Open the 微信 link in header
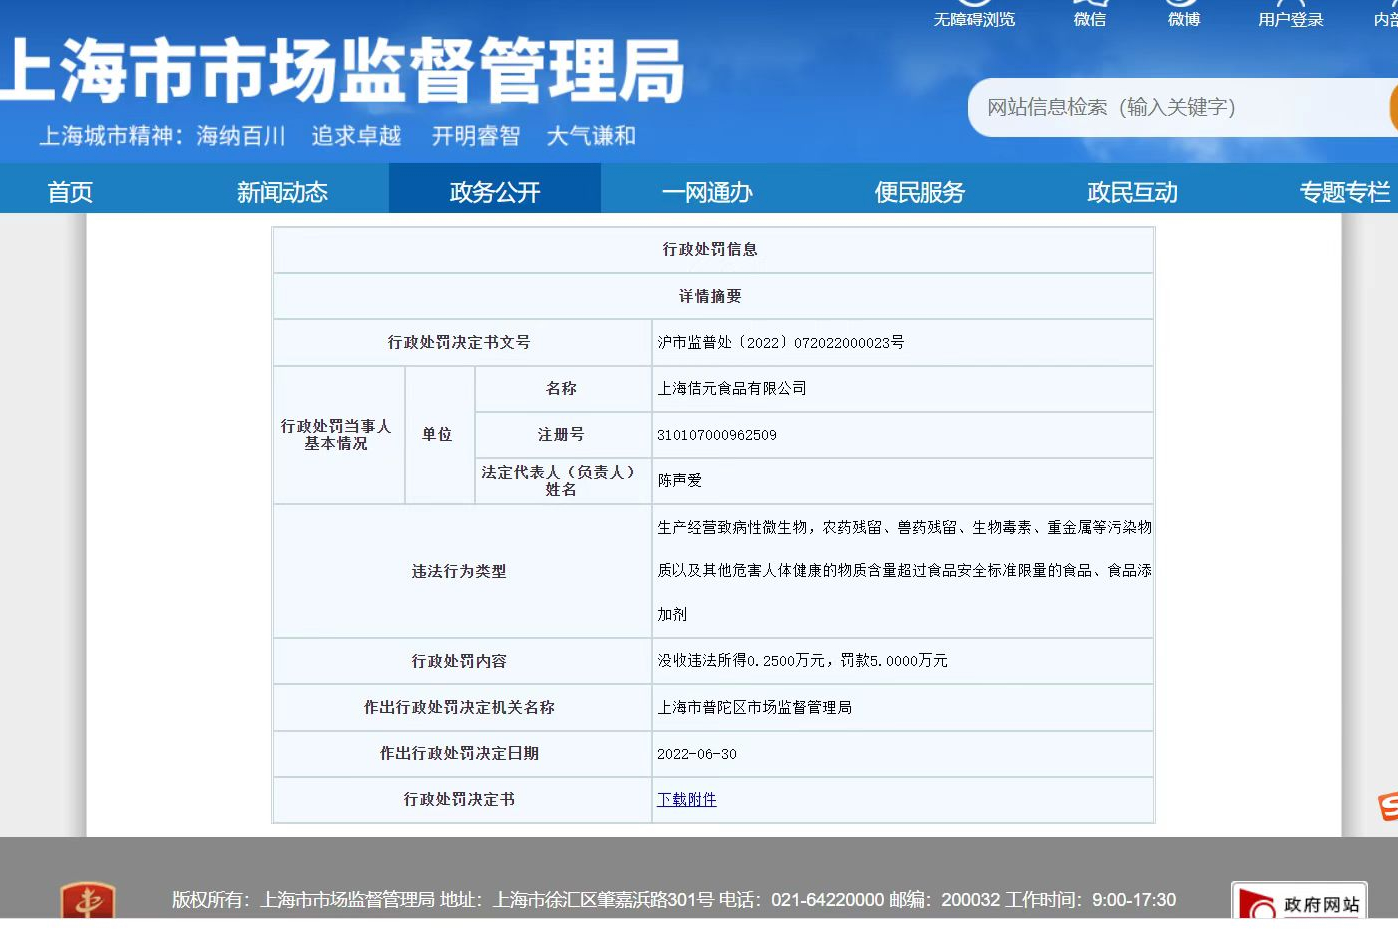Image resolution: width=1398 pixels, height=932 pixels. pyautogui.click(x=1090, y=19)
